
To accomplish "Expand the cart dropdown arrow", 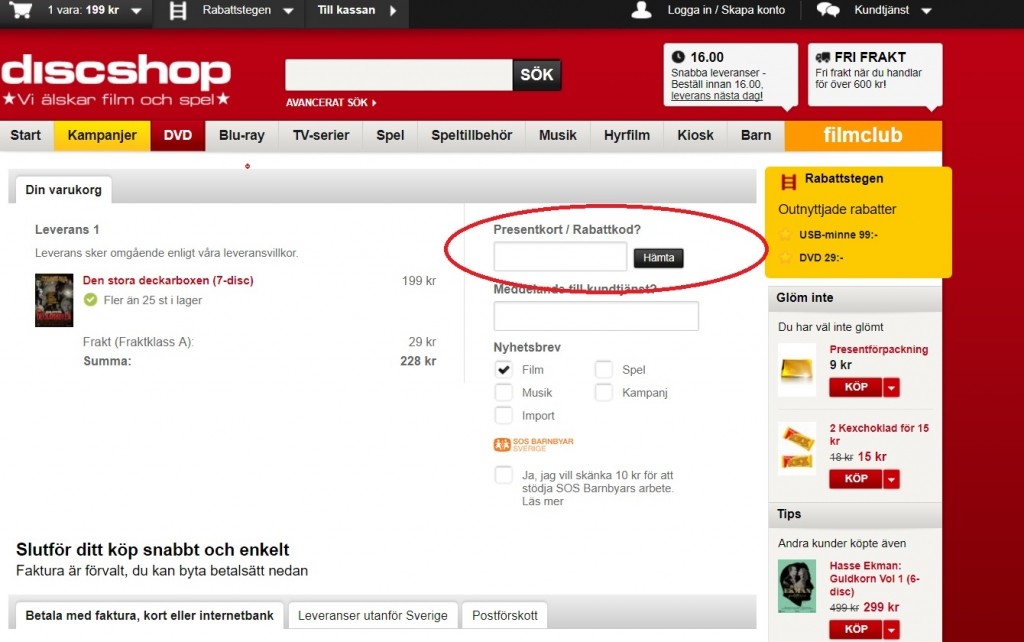I will 136,11.
